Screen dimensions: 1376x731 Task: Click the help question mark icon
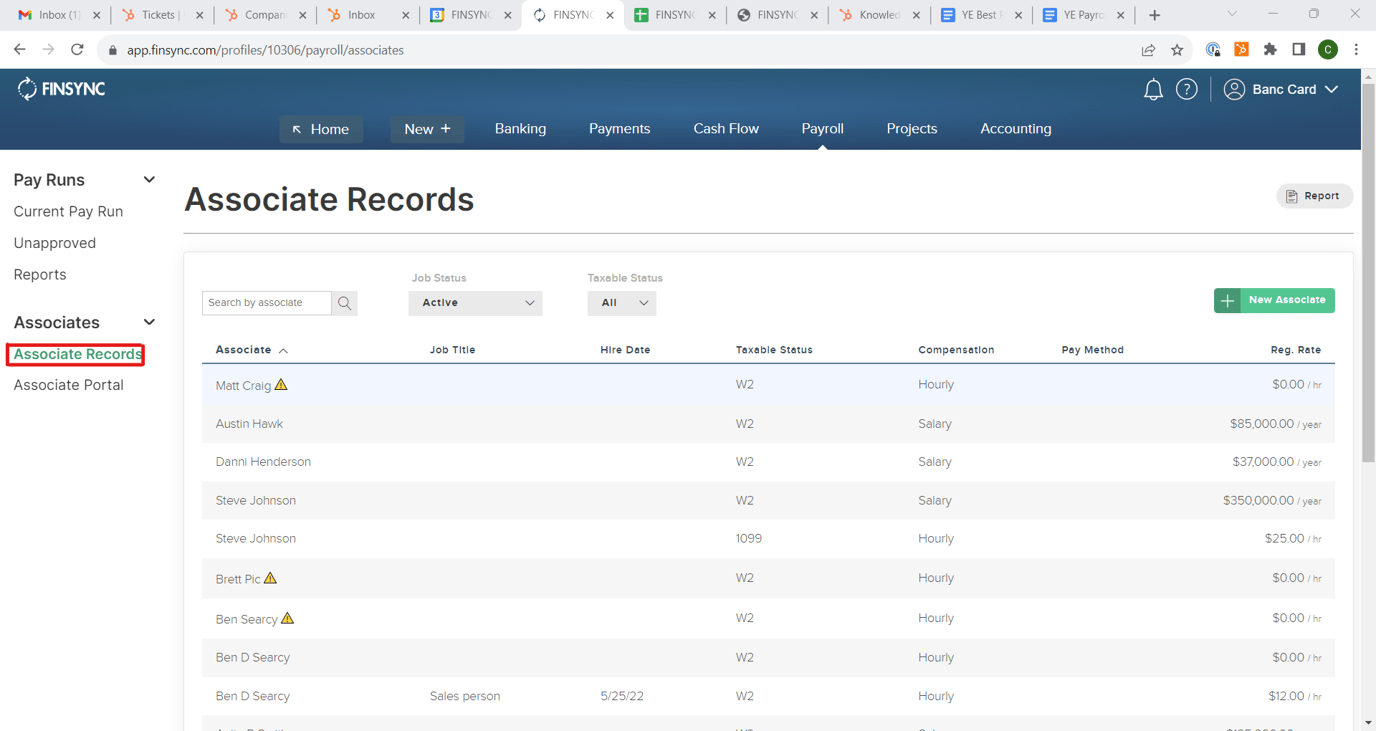[1186, 89]
